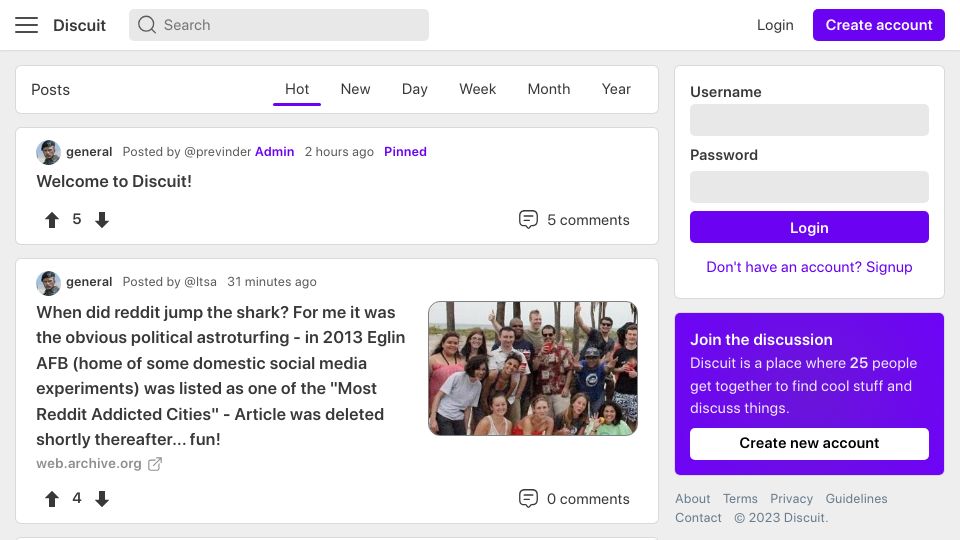This screenshot has height=540, width=960.
Task: Downvote the reddit jump the shark post
Action: click(x=102, y=499)
